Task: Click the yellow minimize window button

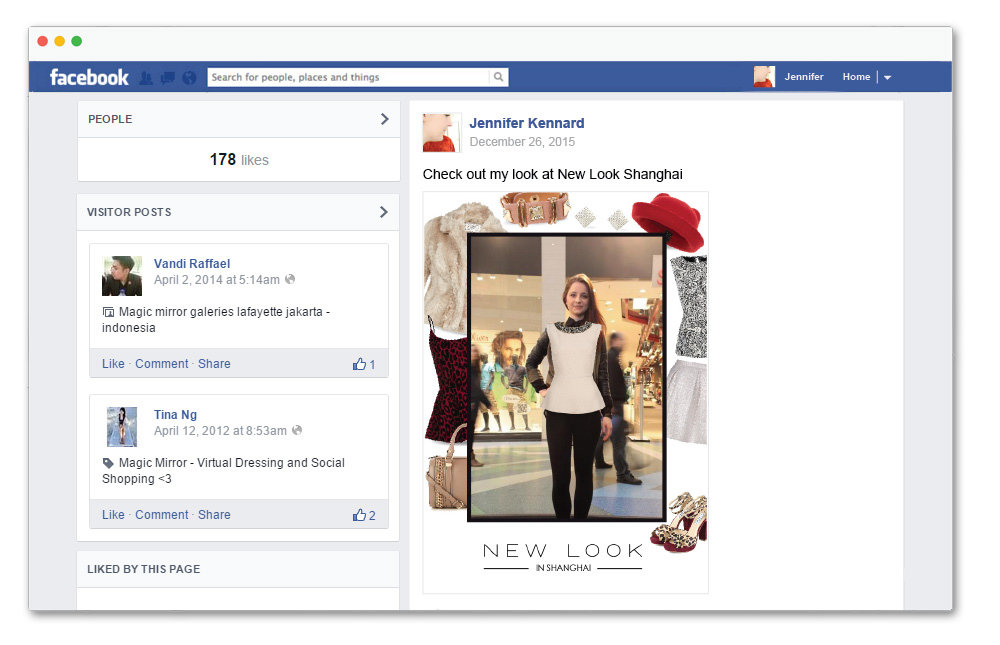Action: pos(59,41)
